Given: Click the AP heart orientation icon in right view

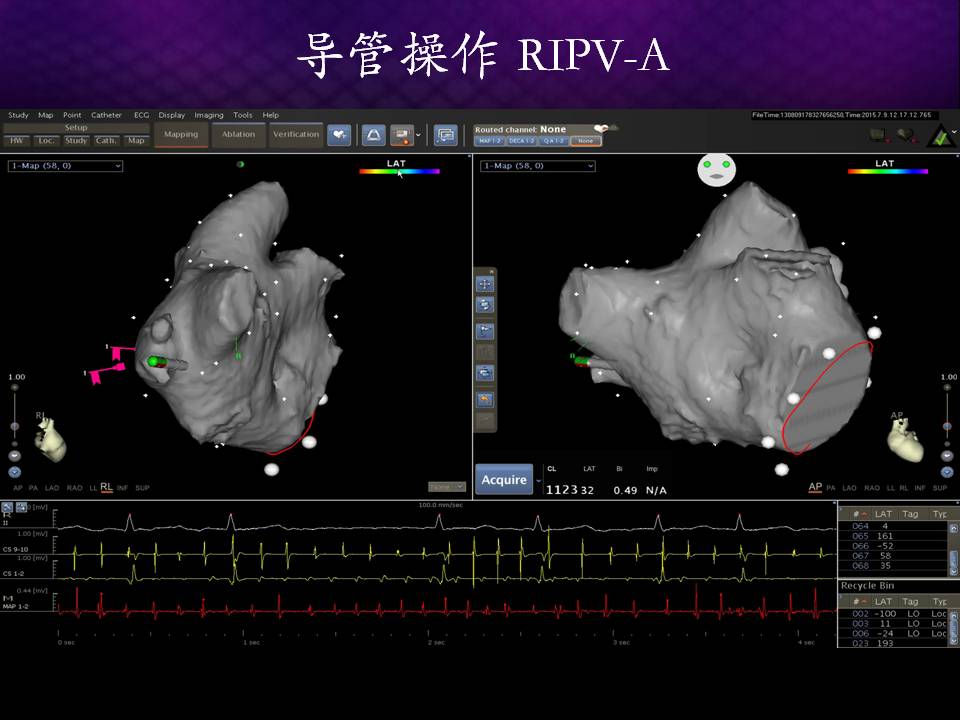Looking at the screenshot, I should pos(908,442).
